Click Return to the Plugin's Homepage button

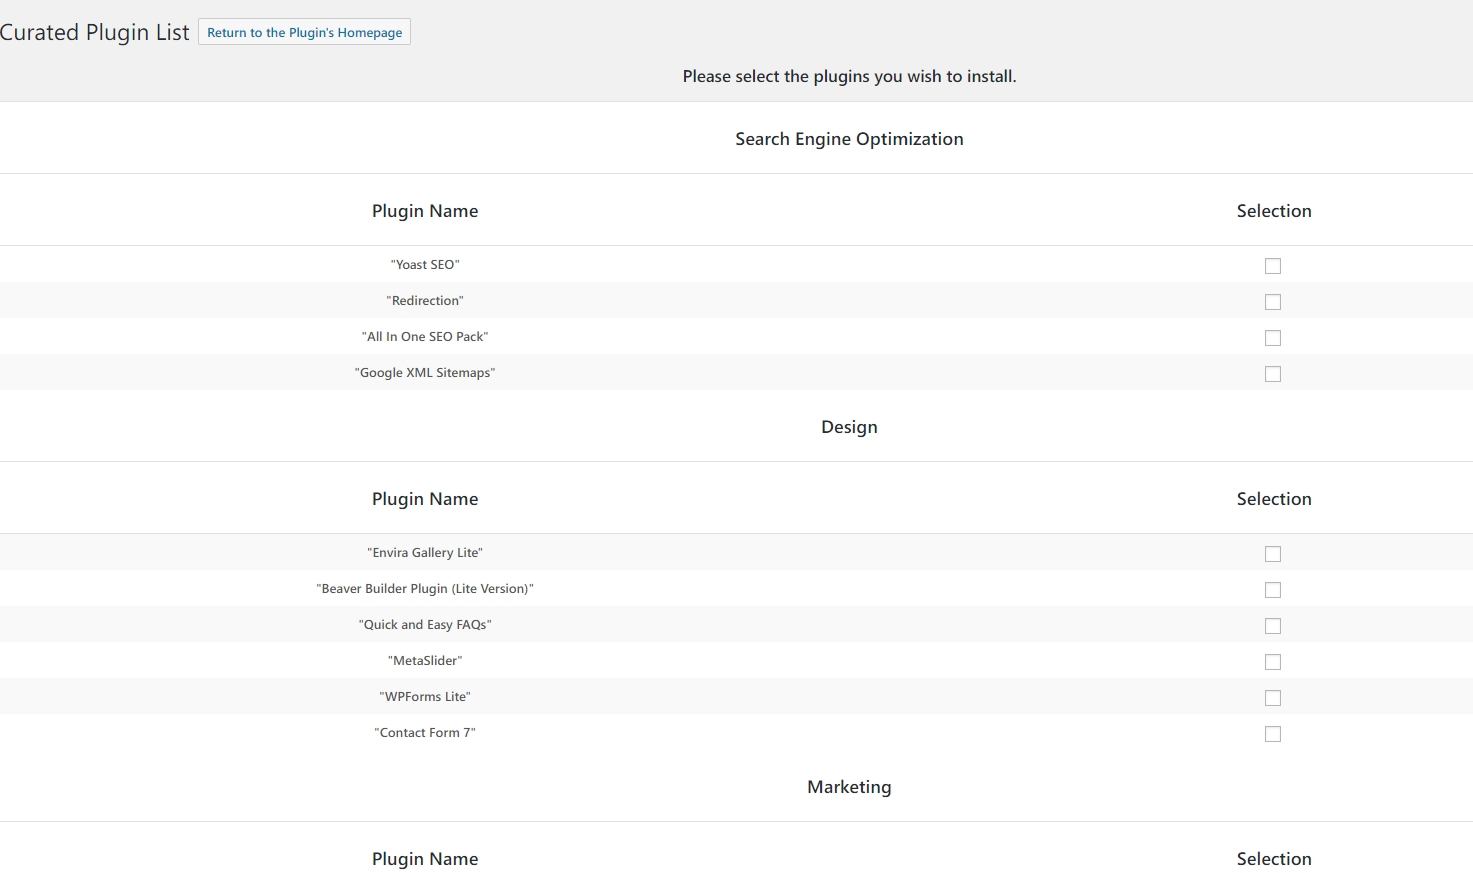(x=304, y=32)
